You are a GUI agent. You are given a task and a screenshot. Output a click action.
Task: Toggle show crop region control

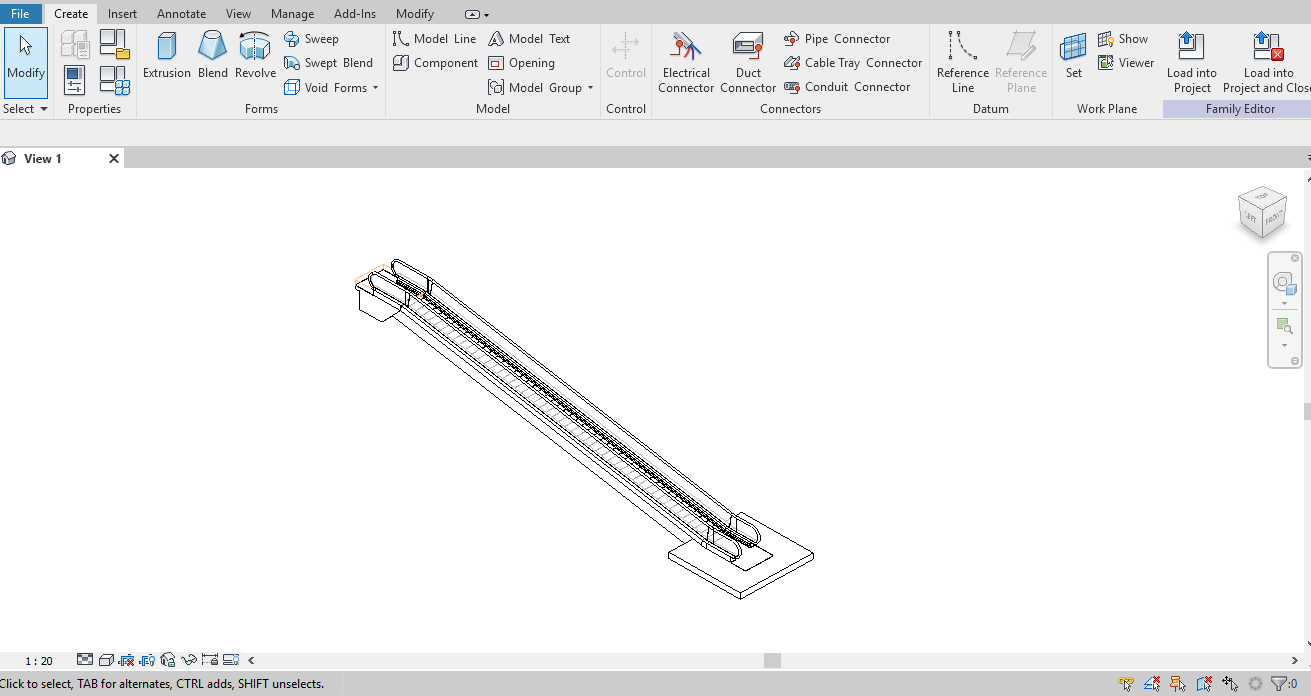tap(147, 660)
